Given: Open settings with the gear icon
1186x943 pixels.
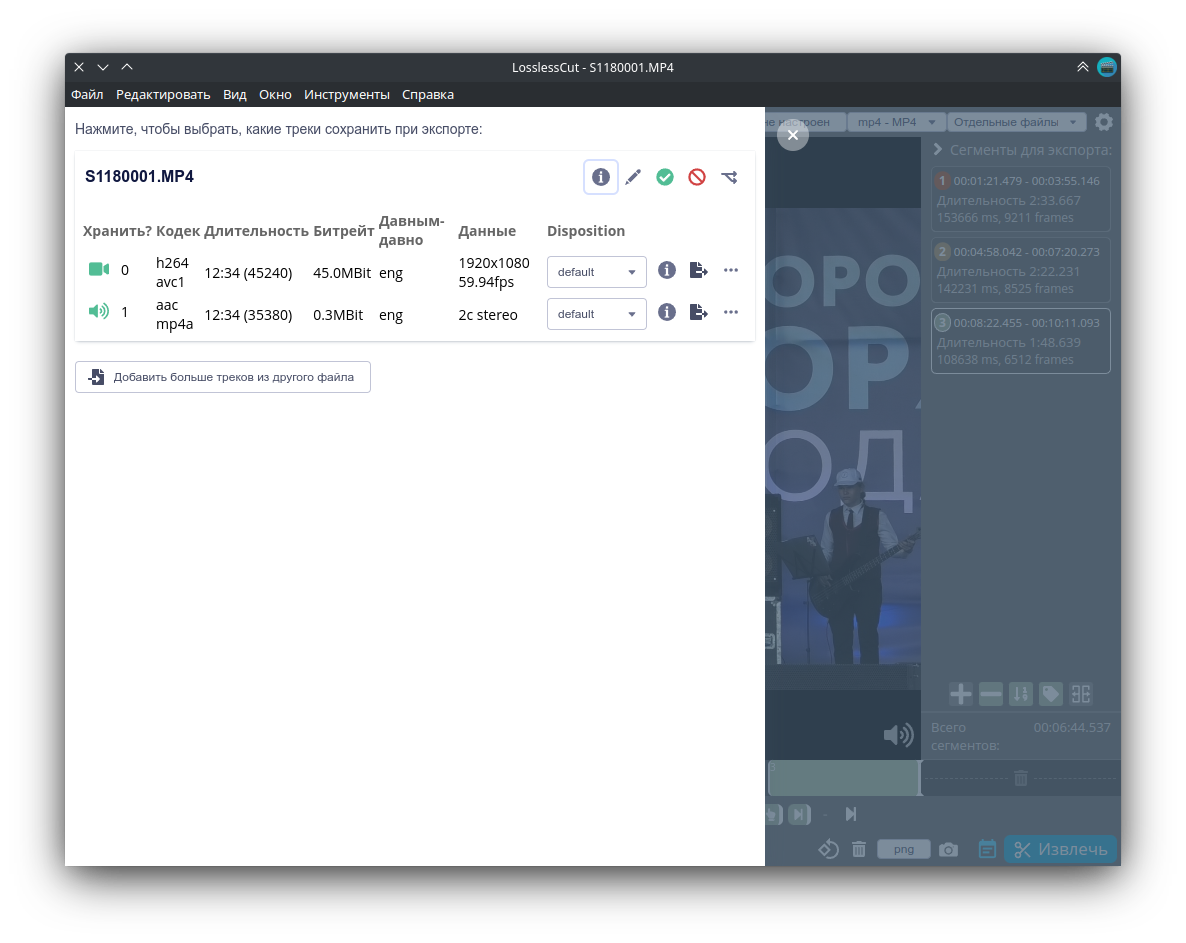Looking at the screenshot, I should [x=1104, y=122].
